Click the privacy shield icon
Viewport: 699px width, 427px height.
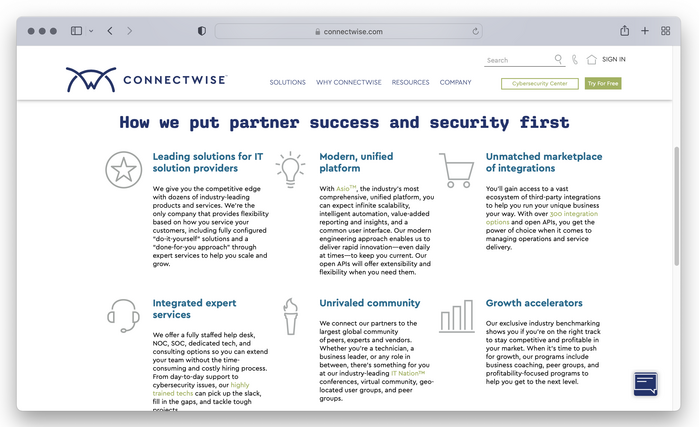[202, 31]
